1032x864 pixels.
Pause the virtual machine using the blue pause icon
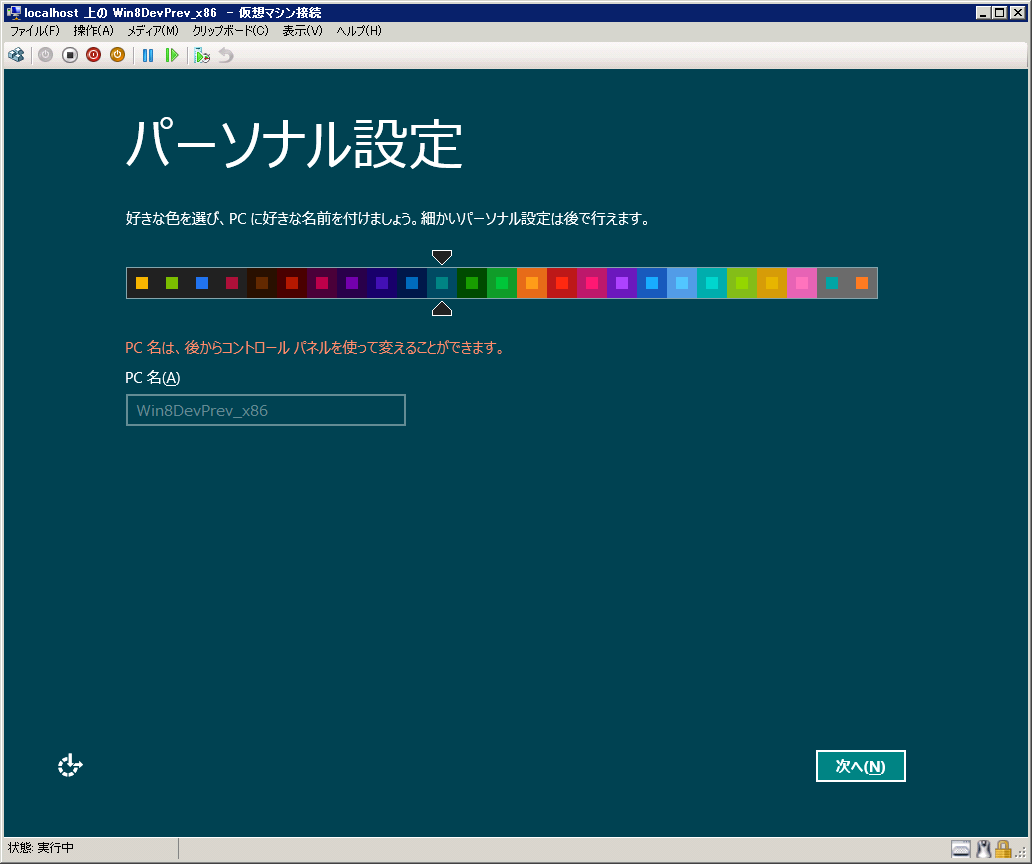(148, 55)
